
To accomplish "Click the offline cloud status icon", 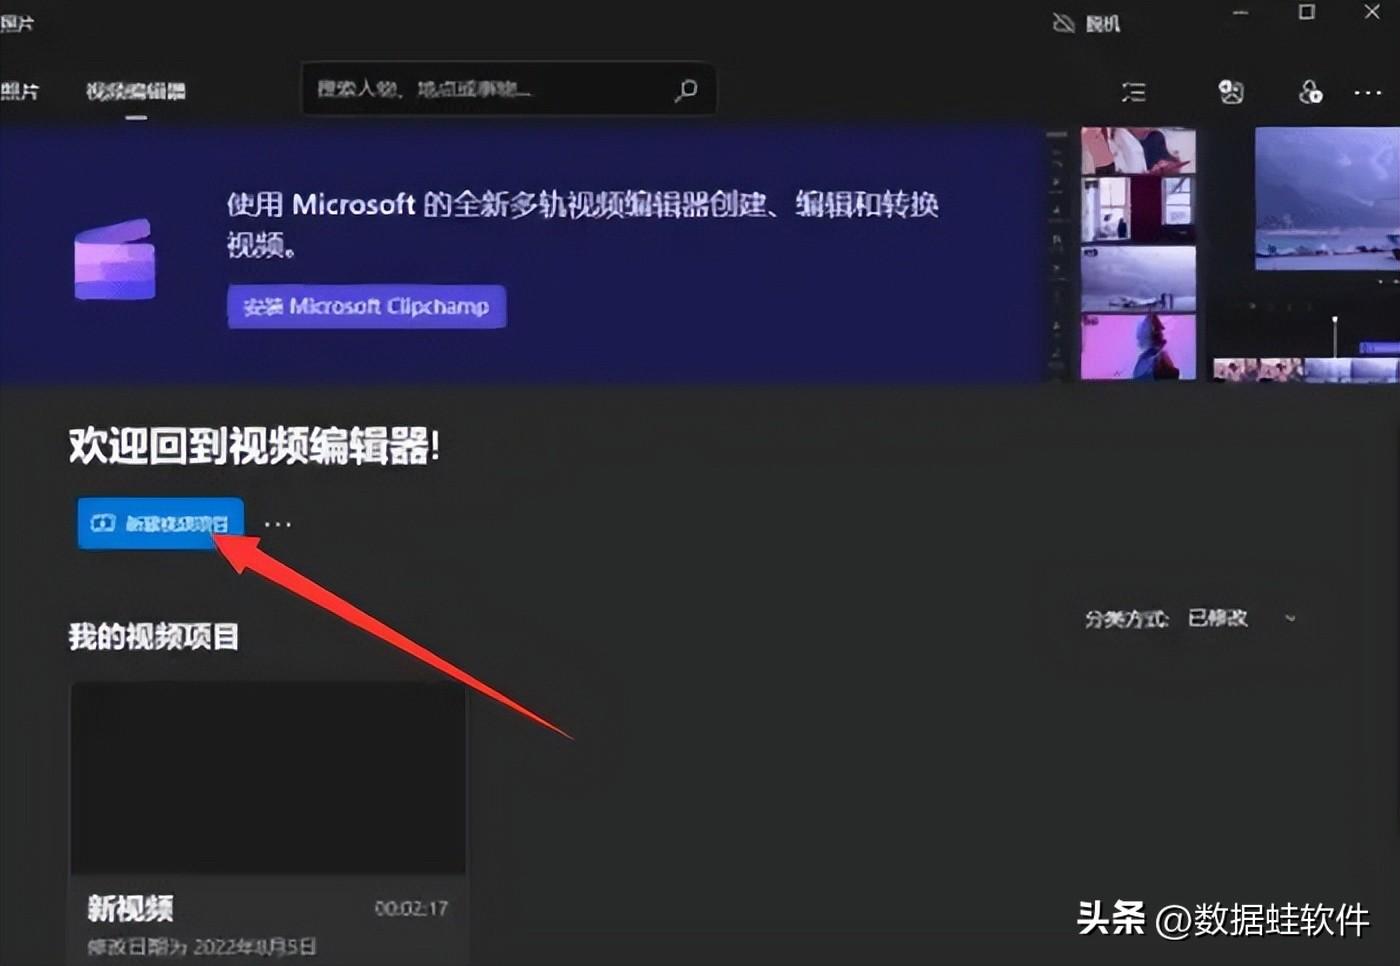I will point(1064,23).
